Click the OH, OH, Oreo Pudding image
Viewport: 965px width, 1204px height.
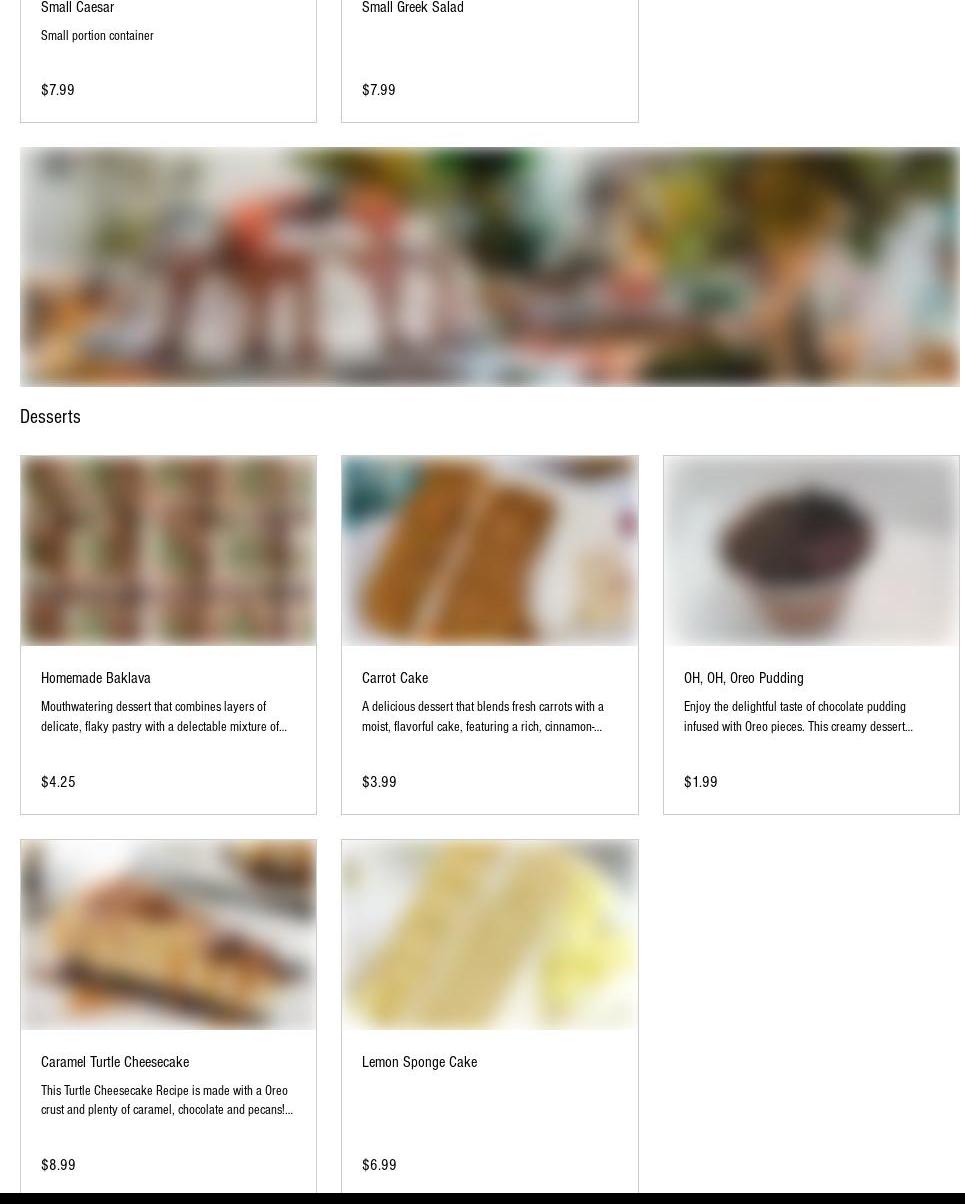click(811, 551)
